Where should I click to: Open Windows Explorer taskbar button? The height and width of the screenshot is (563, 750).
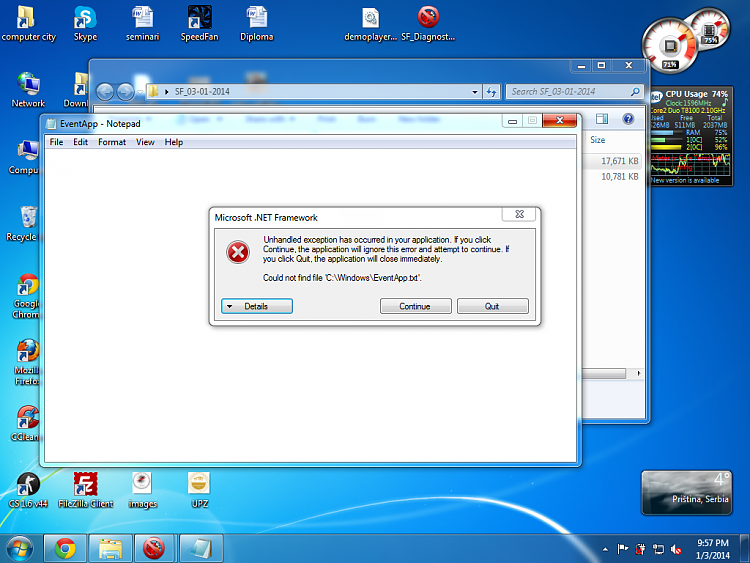tap(110, 549)
